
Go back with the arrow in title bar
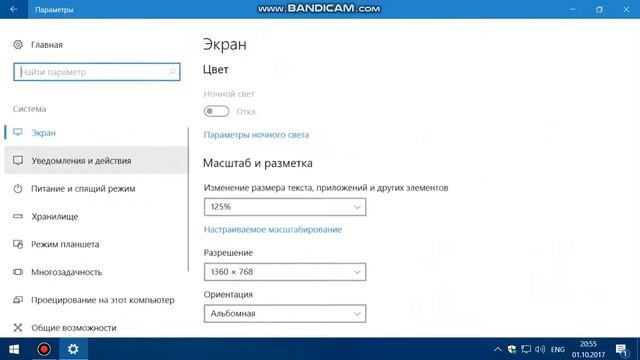[14, 9]
